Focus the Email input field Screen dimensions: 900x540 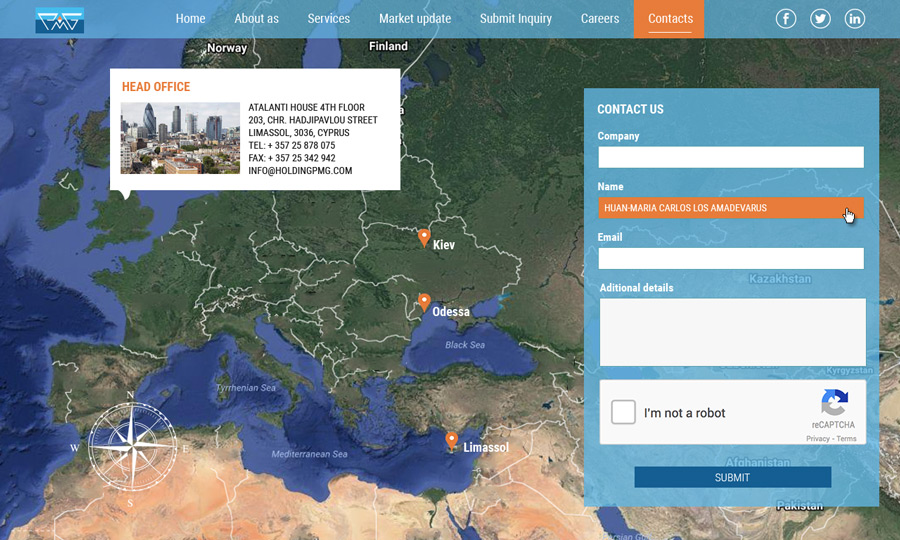(730, 259)
